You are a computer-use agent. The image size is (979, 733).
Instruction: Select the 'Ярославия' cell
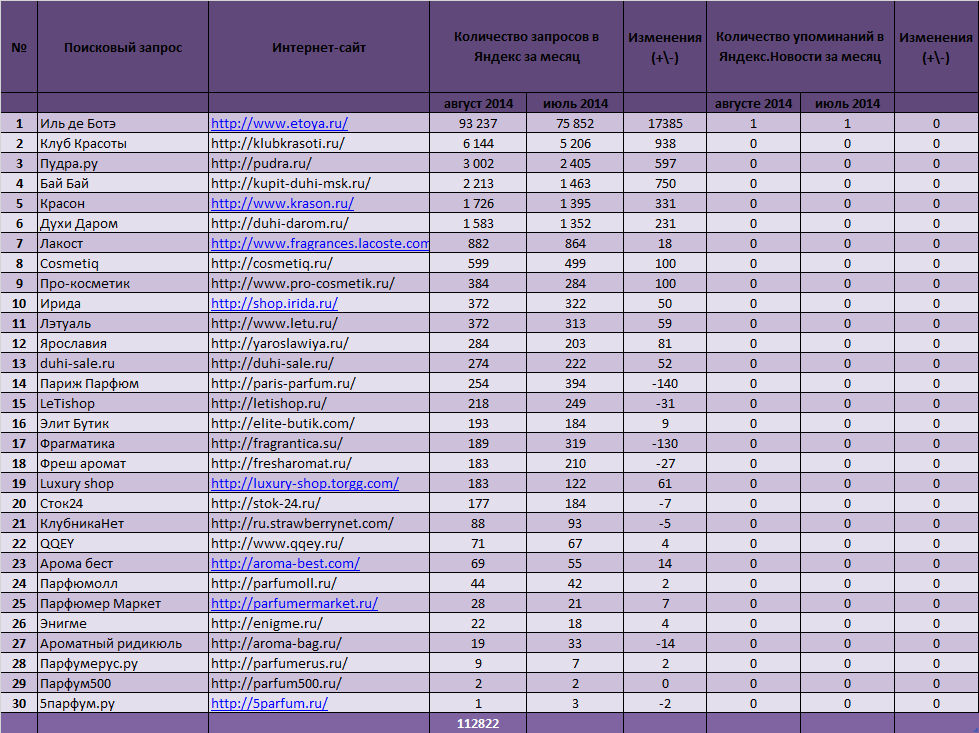click(x=123, y=343)
